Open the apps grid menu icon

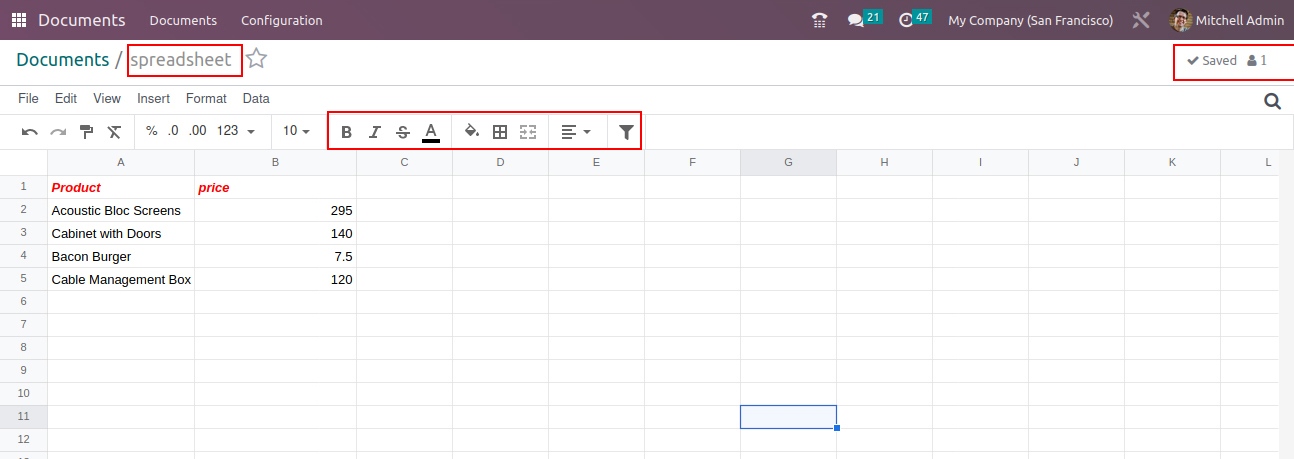(x=19, y=20)
